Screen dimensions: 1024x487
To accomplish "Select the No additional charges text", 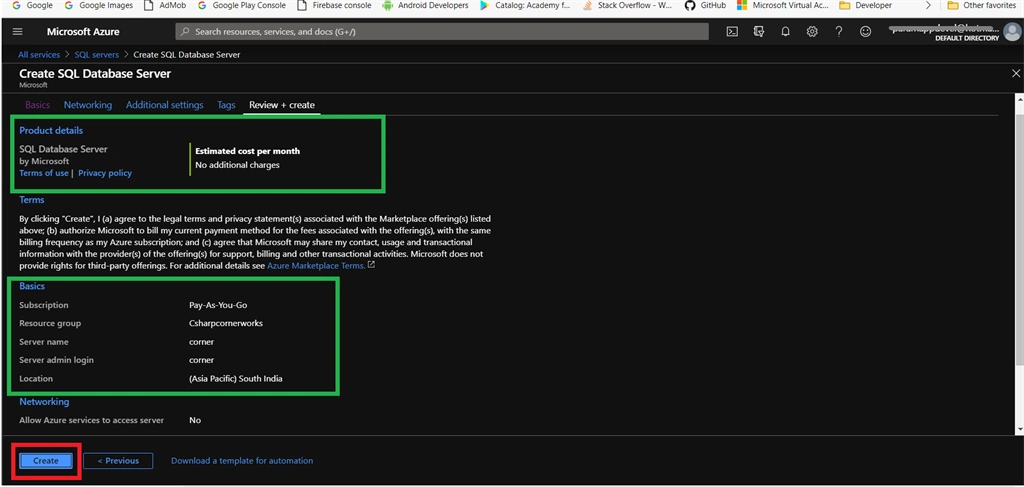I will [237, 165].
